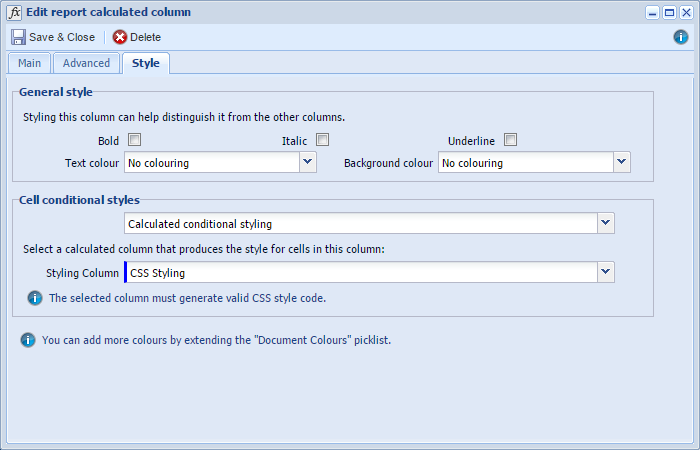
Task: Click Save & Close button
Action: 53,37
